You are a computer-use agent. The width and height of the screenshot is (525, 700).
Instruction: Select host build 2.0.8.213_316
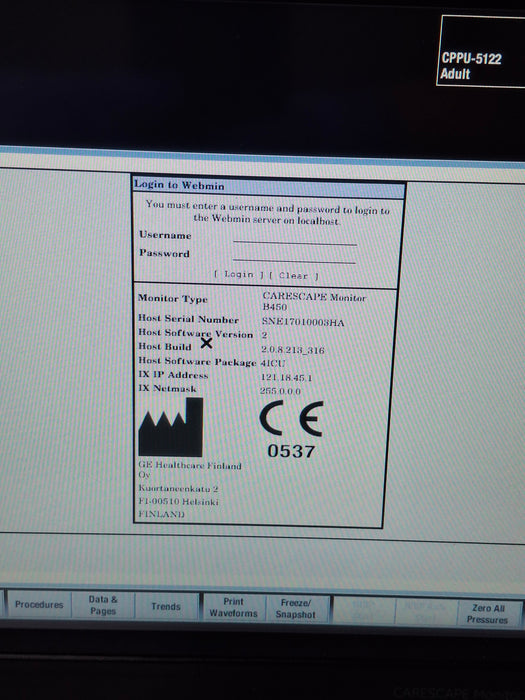pos(293,350)
